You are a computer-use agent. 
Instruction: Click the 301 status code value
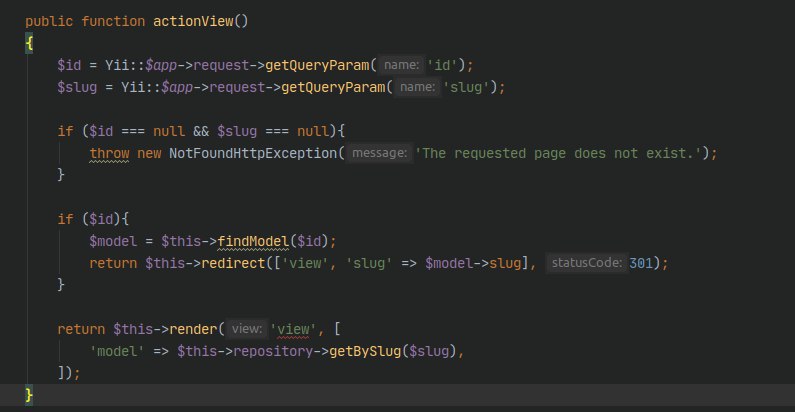(640, 263)
